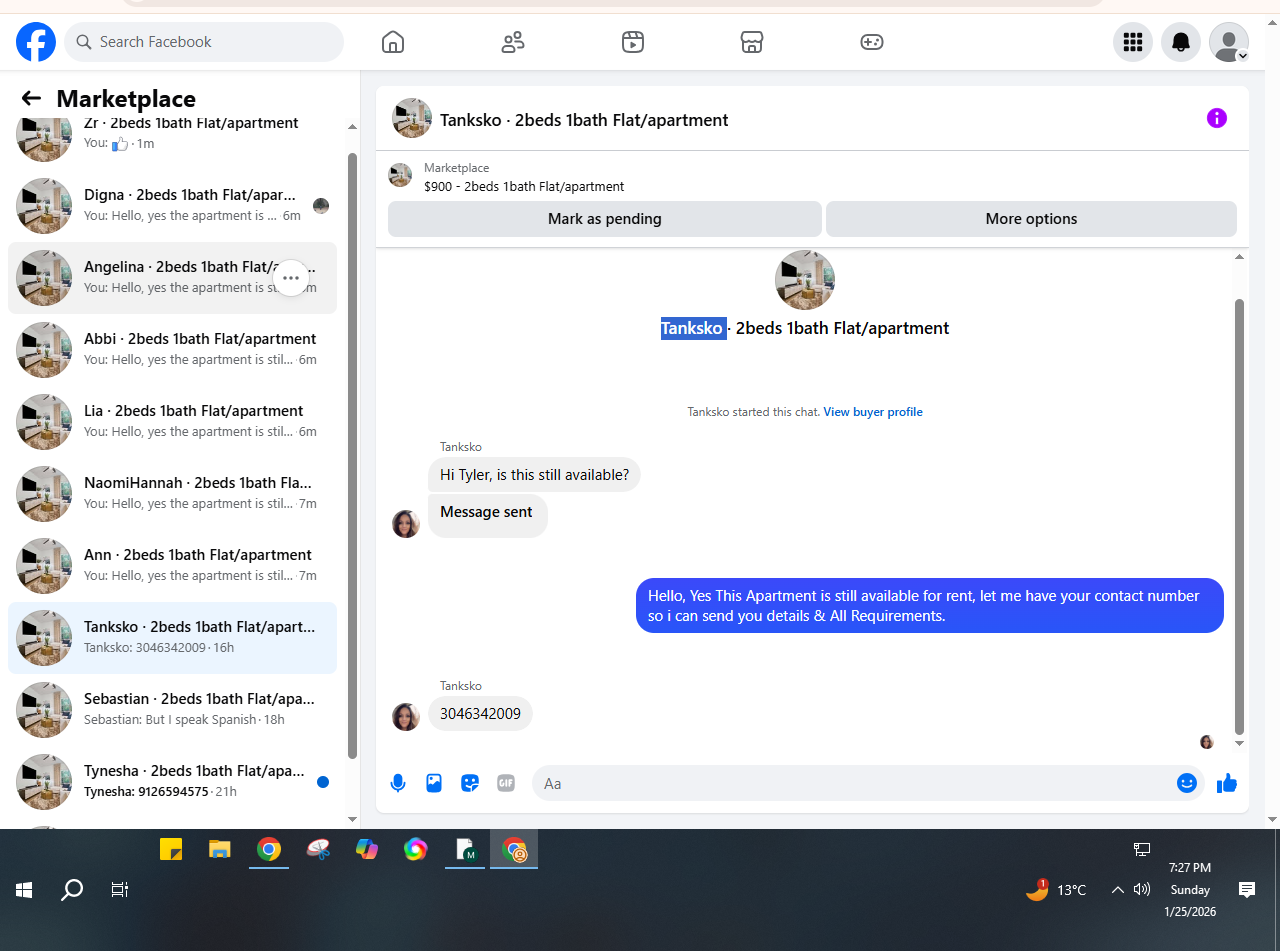Click the blue apartment availability reply message
1280x951 pixels.
pyautogui.click(x=930, y=605)
